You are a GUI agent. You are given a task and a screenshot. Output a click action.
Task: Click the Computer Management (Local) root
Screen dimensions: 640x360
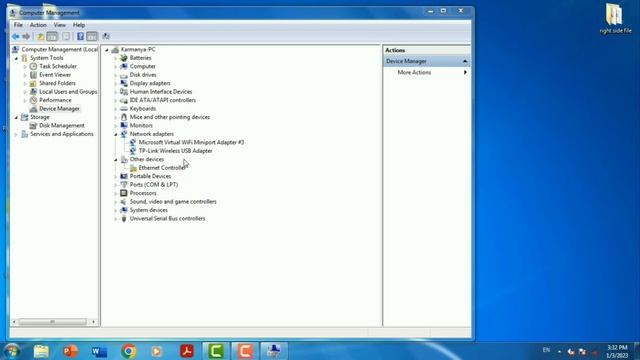(59, 49)
